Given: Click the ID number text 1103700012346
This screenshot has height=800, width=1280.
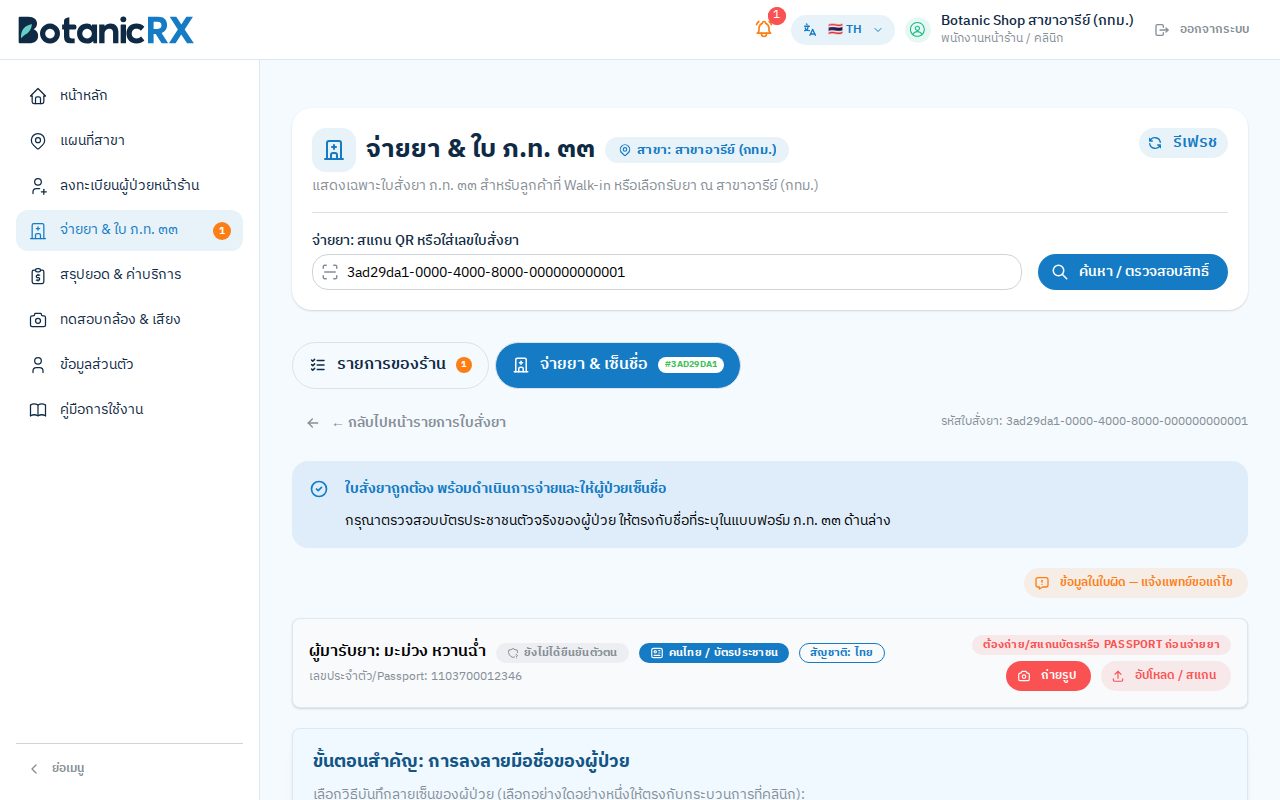Looking at the screenshot, I should [476, 676].
